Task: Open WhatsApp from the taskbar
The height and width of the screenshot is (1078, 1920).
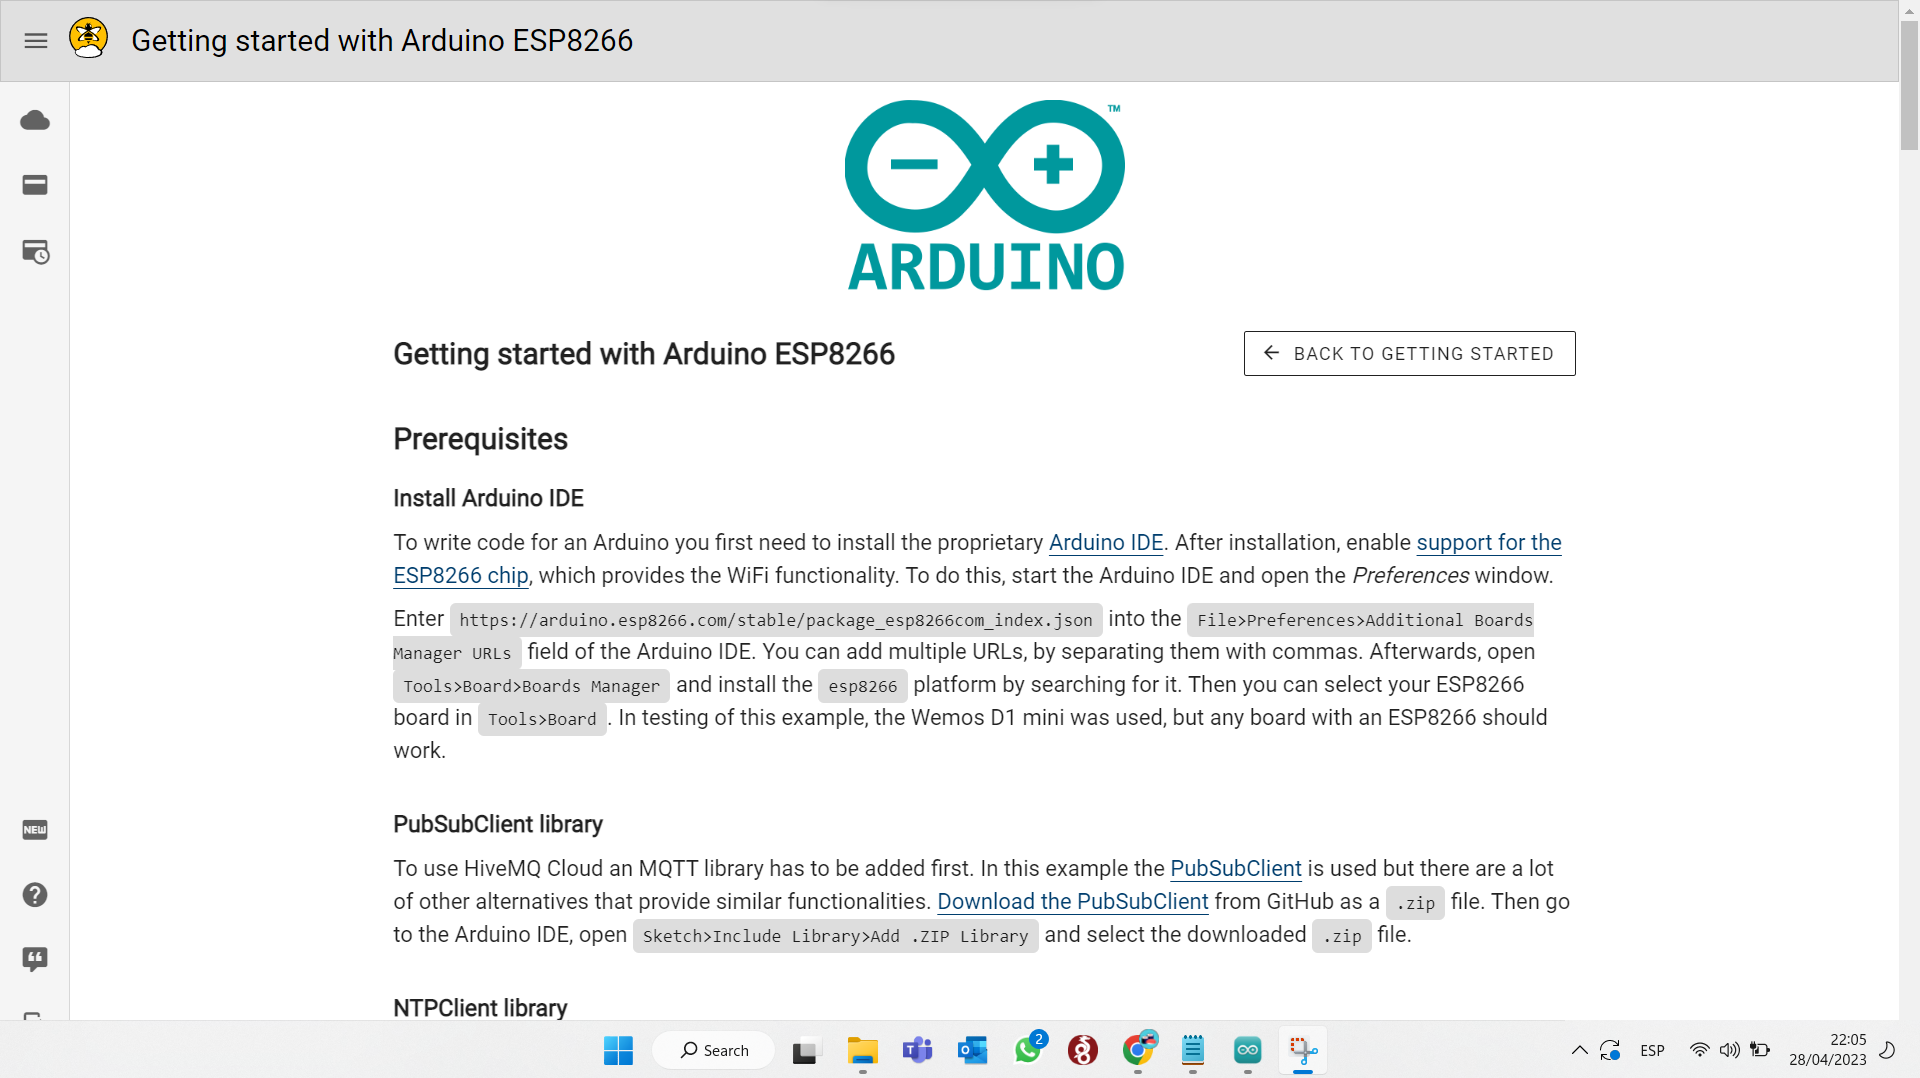Action: [1028, 1050]
